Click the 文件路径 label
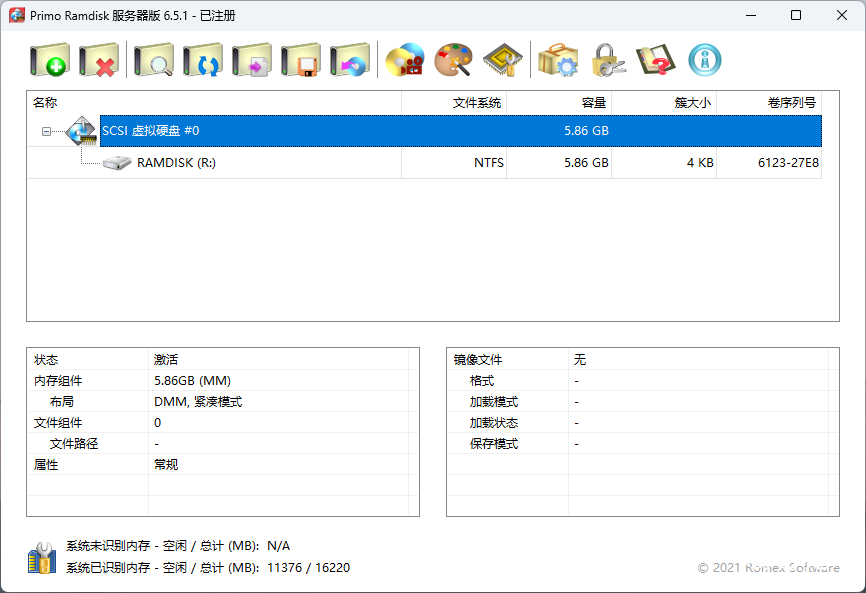The image size is (866, 593). [74, 444]
